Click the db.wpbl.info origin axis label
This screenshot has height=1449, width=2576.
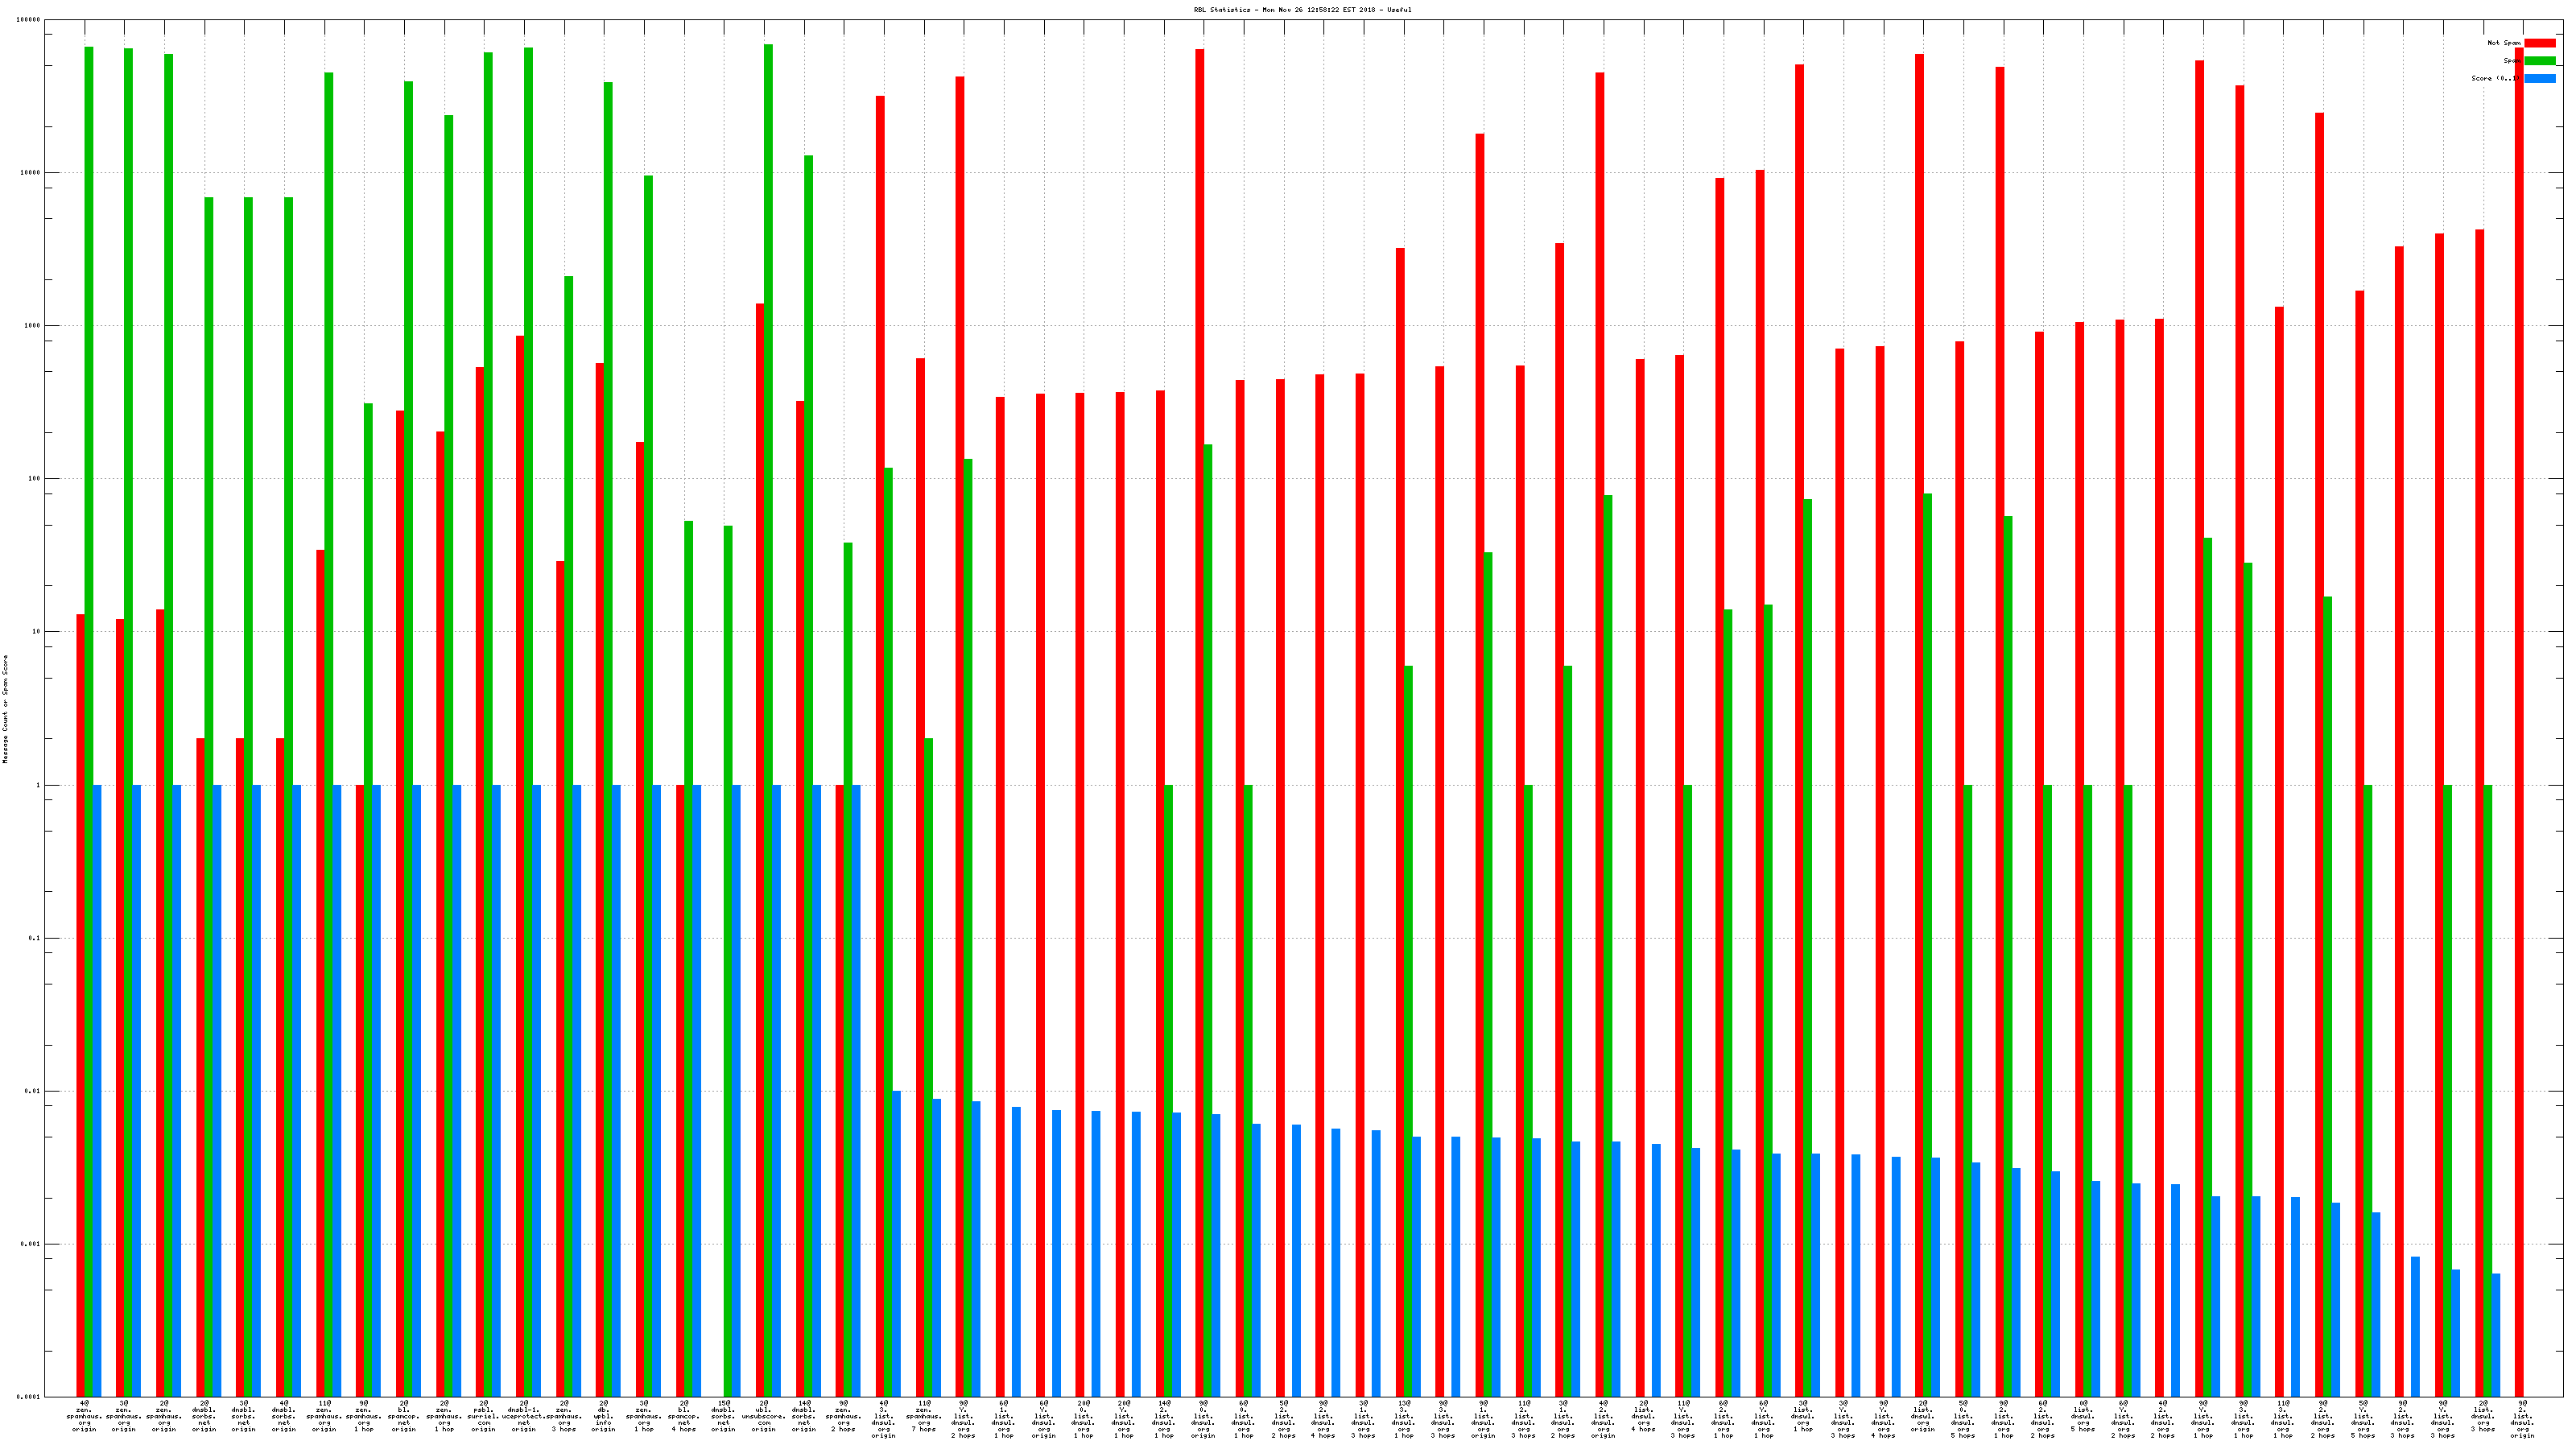pyautogui.click(x=604, y=1417)
